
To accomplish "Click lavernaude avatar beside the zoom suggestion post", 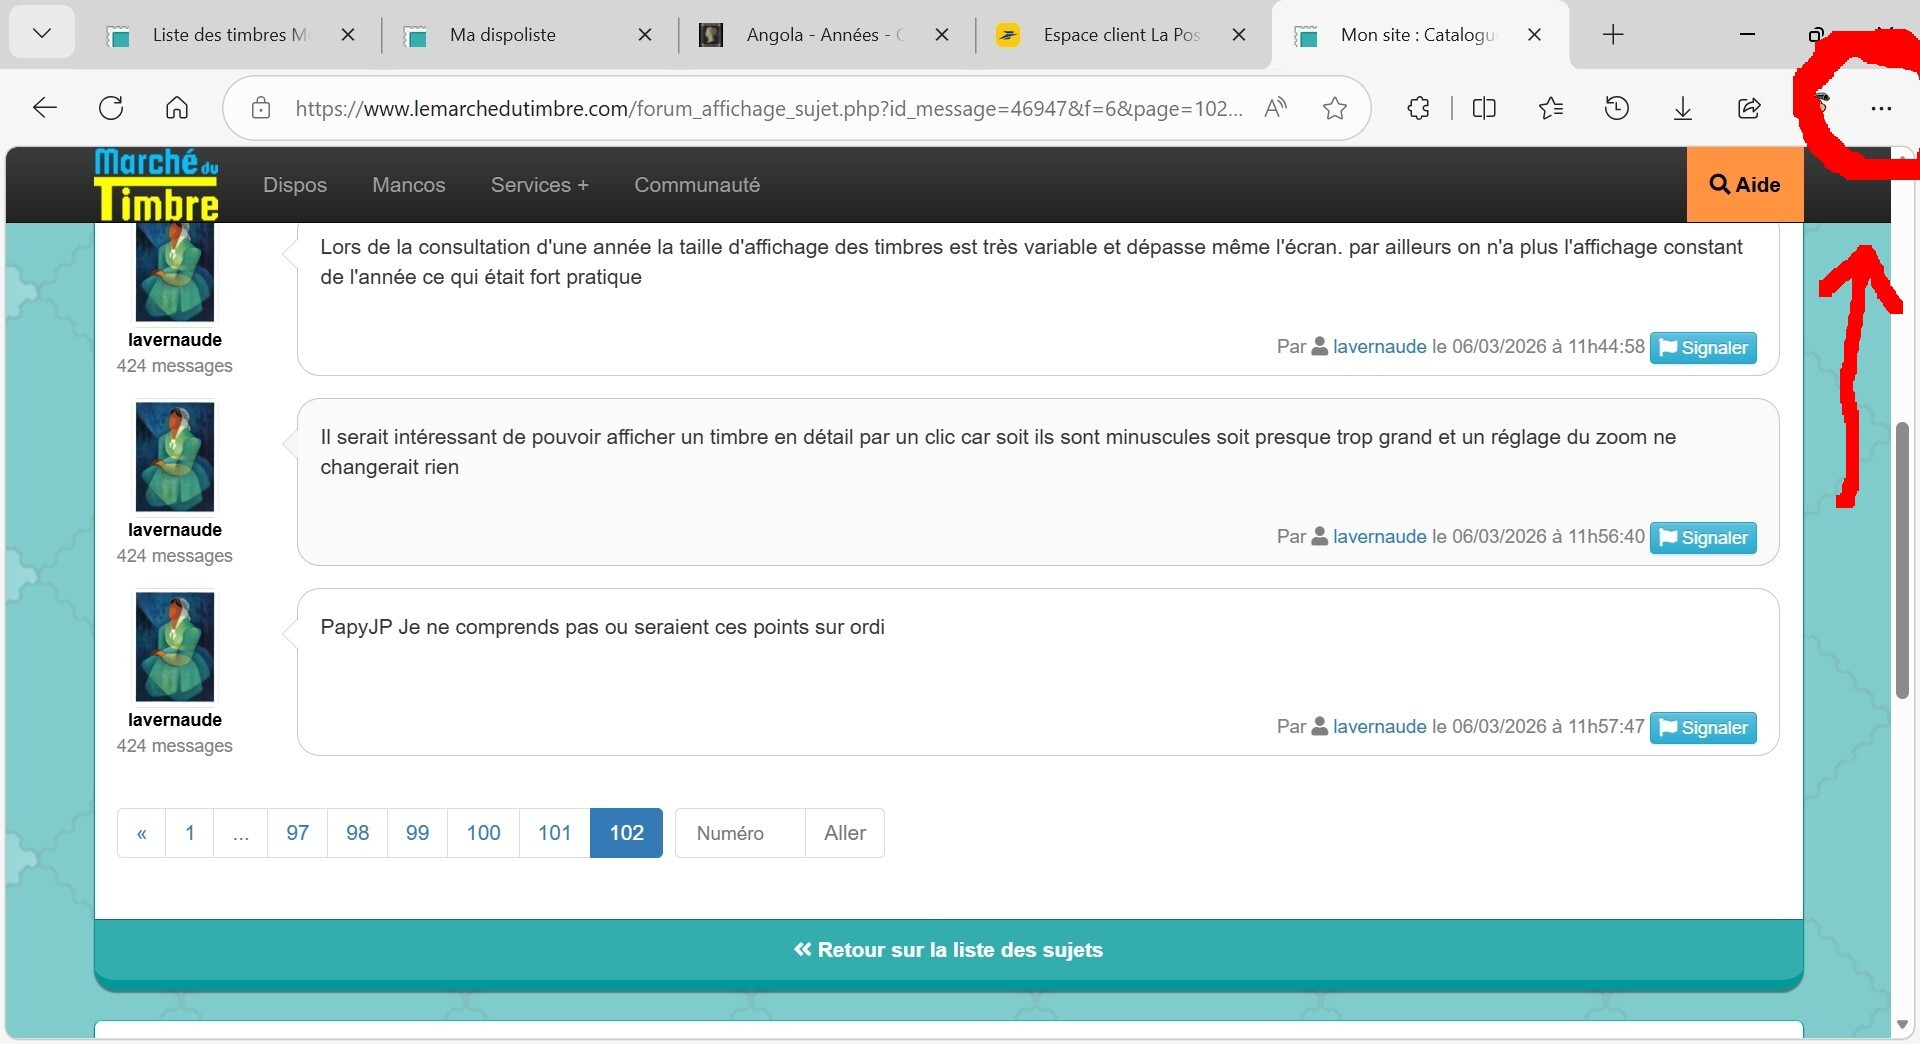I will coord(175,457).
